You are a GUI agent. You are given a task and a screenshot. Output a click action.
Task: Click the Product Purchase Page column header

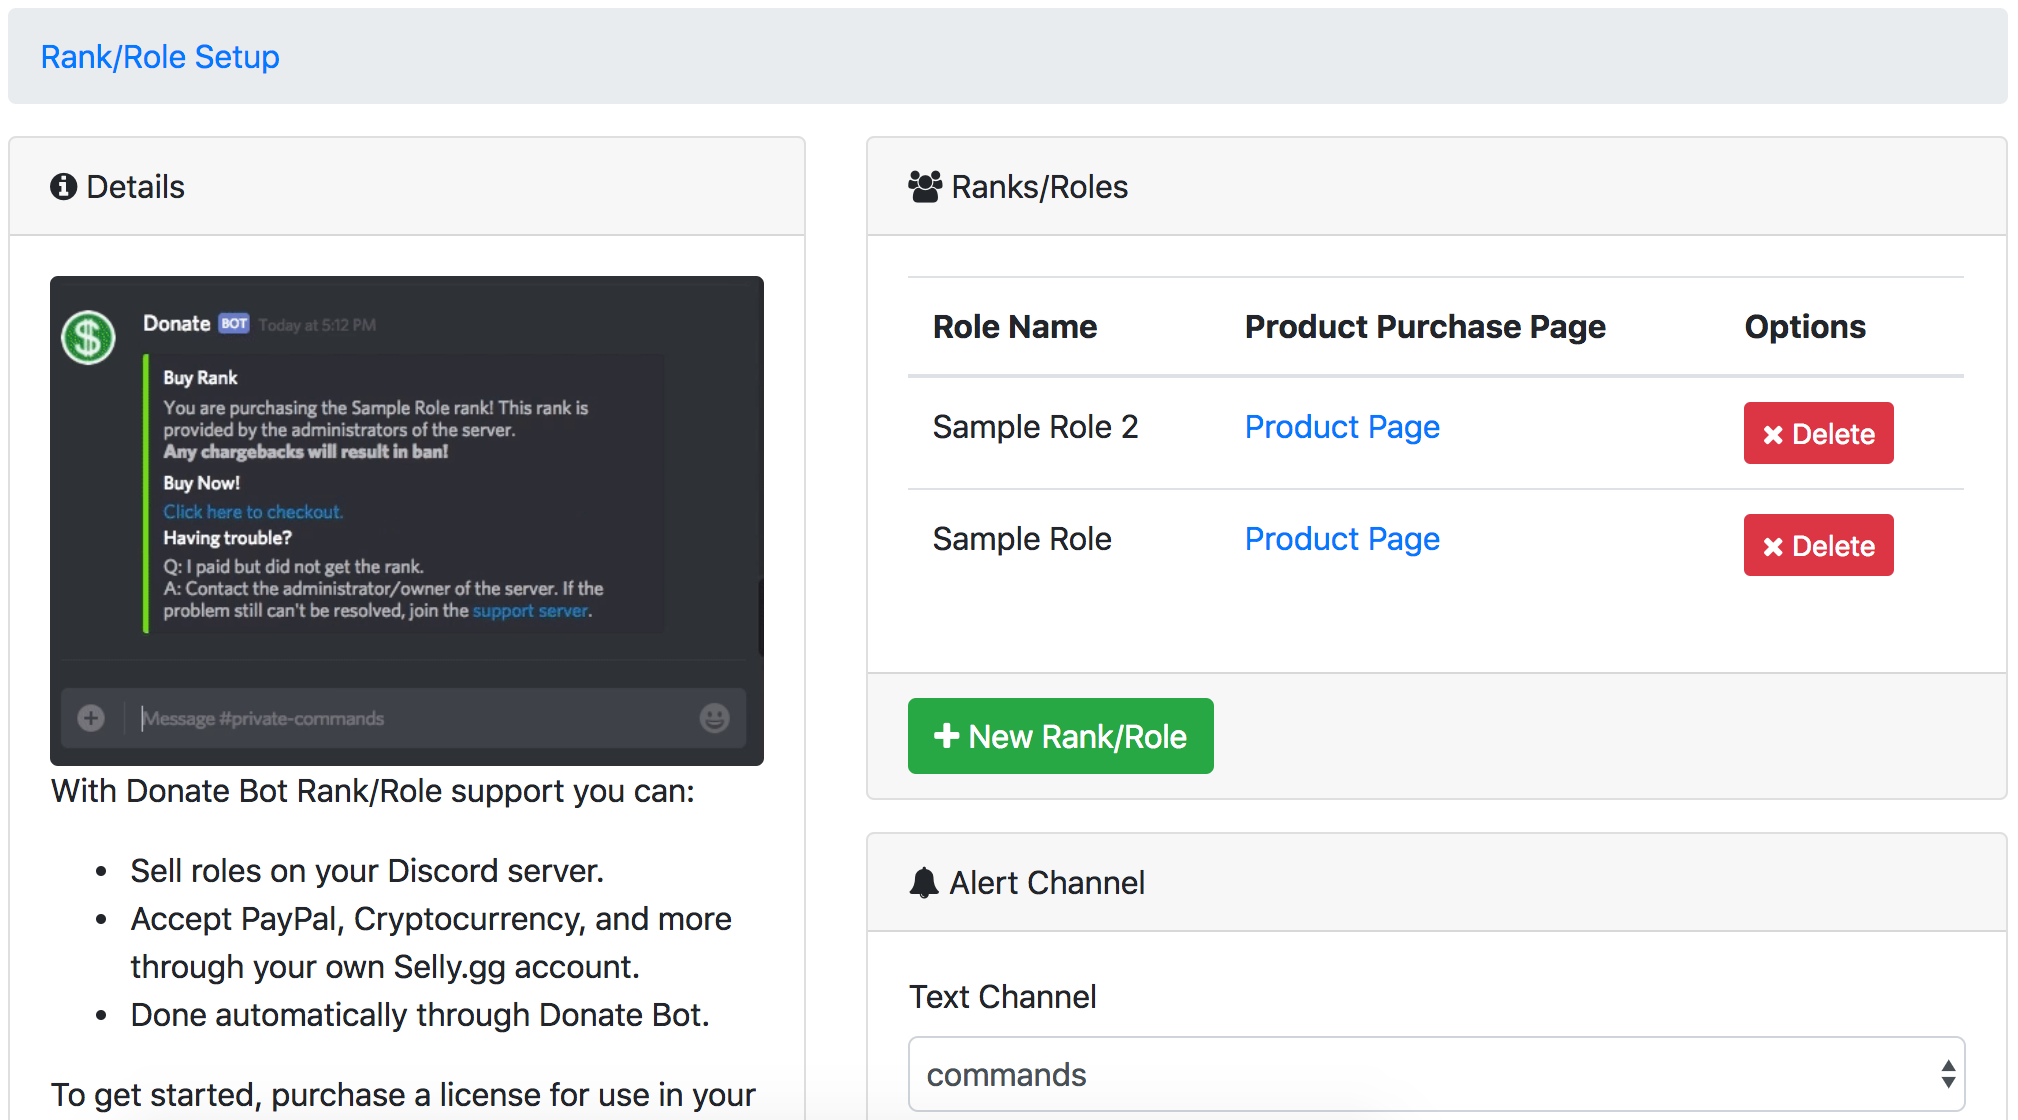pyautogui.click(x=1424, y=327)
